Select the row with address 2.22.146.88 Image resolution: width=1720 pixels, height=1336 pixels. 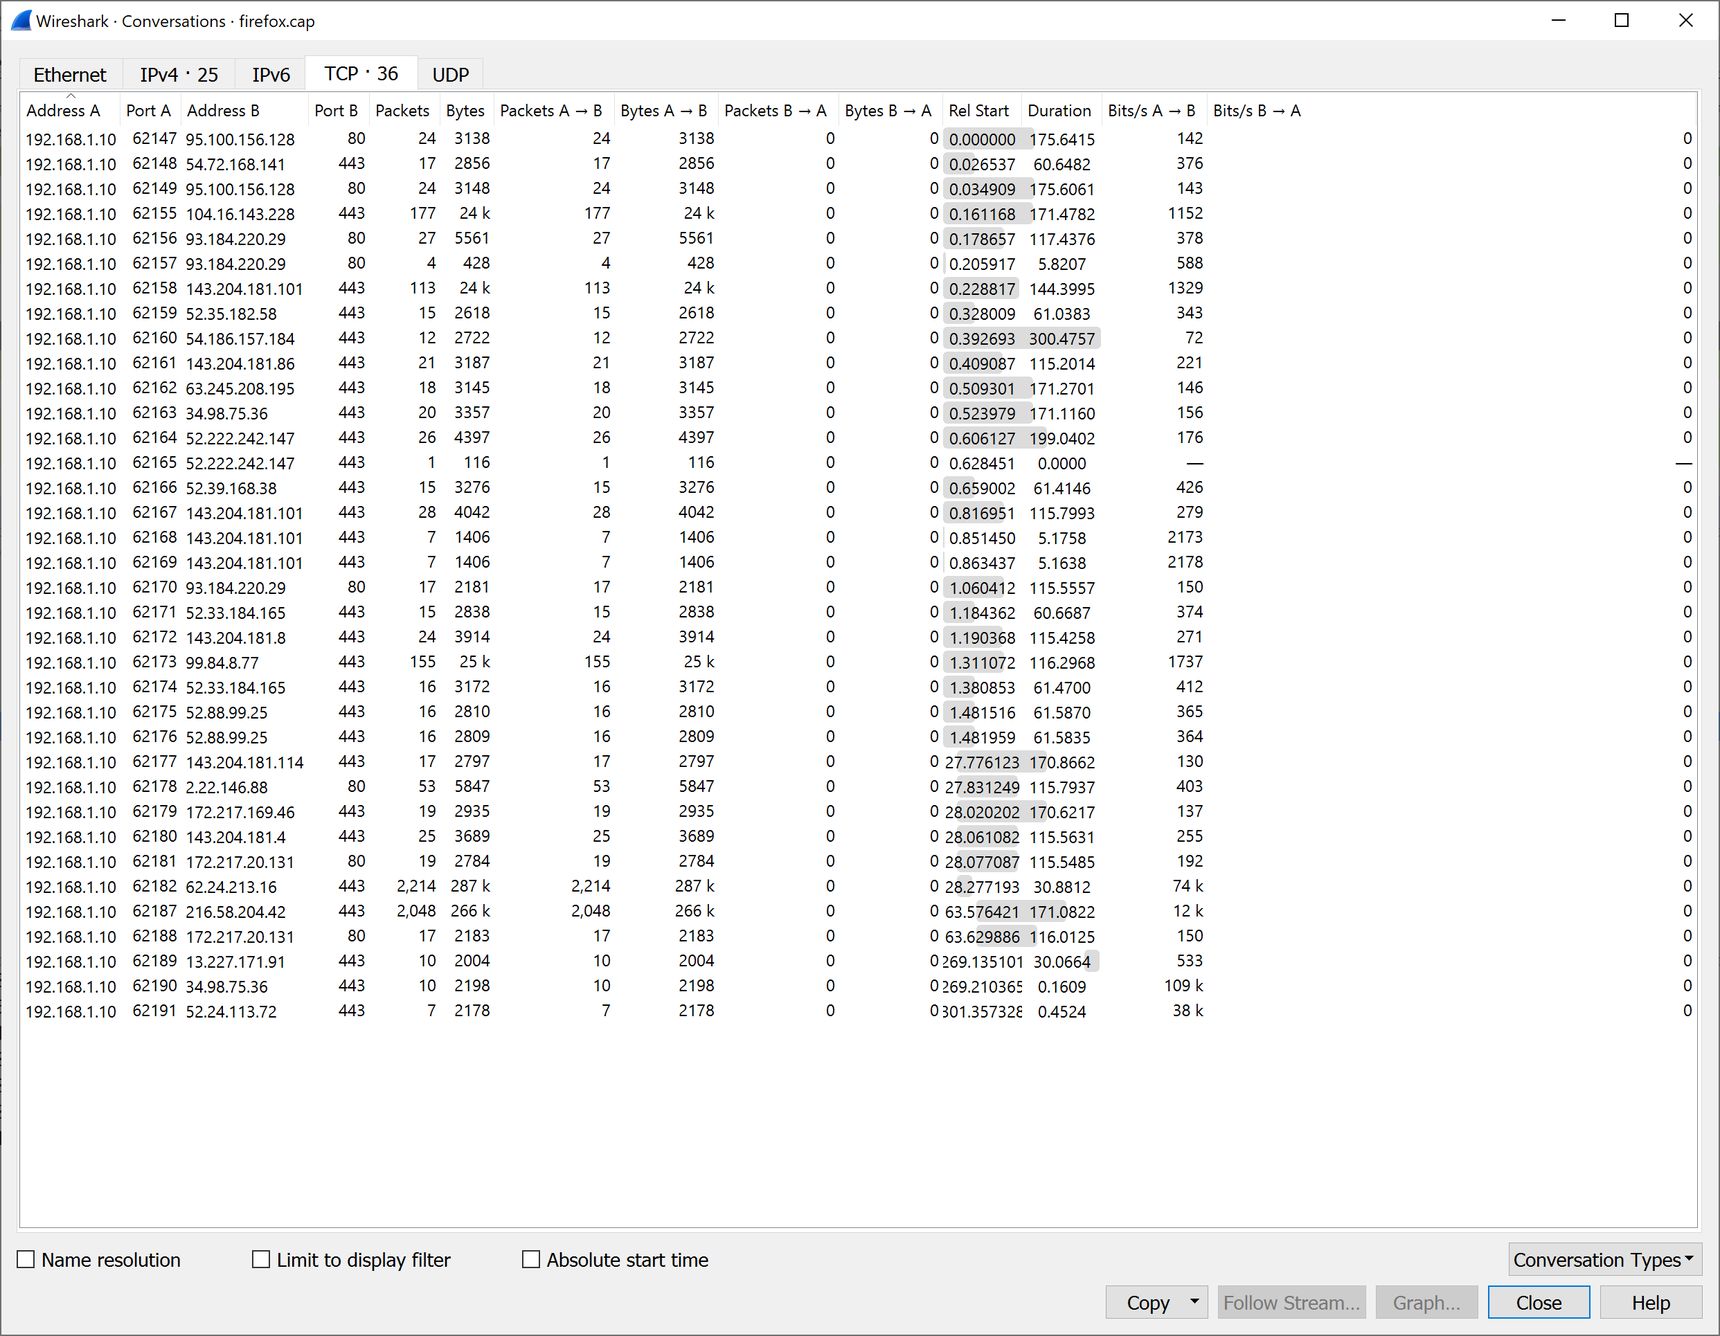click(858, 787)
